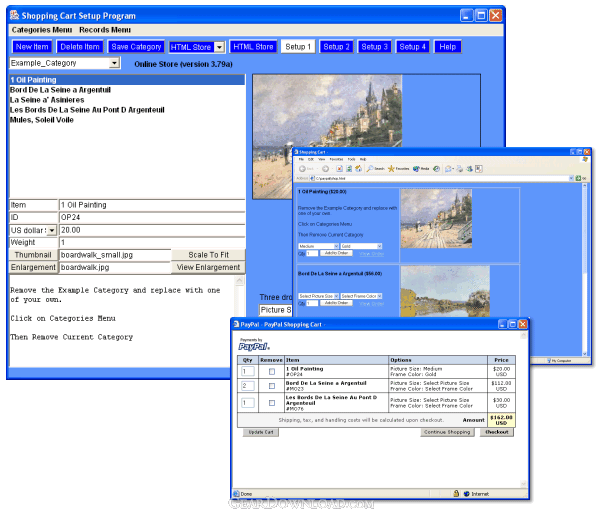Image resolution: width=604 pixels, height=512 pixels.
Task: Click the View Enlargement button
Action: pyautogui.click(x=208, y=267)
